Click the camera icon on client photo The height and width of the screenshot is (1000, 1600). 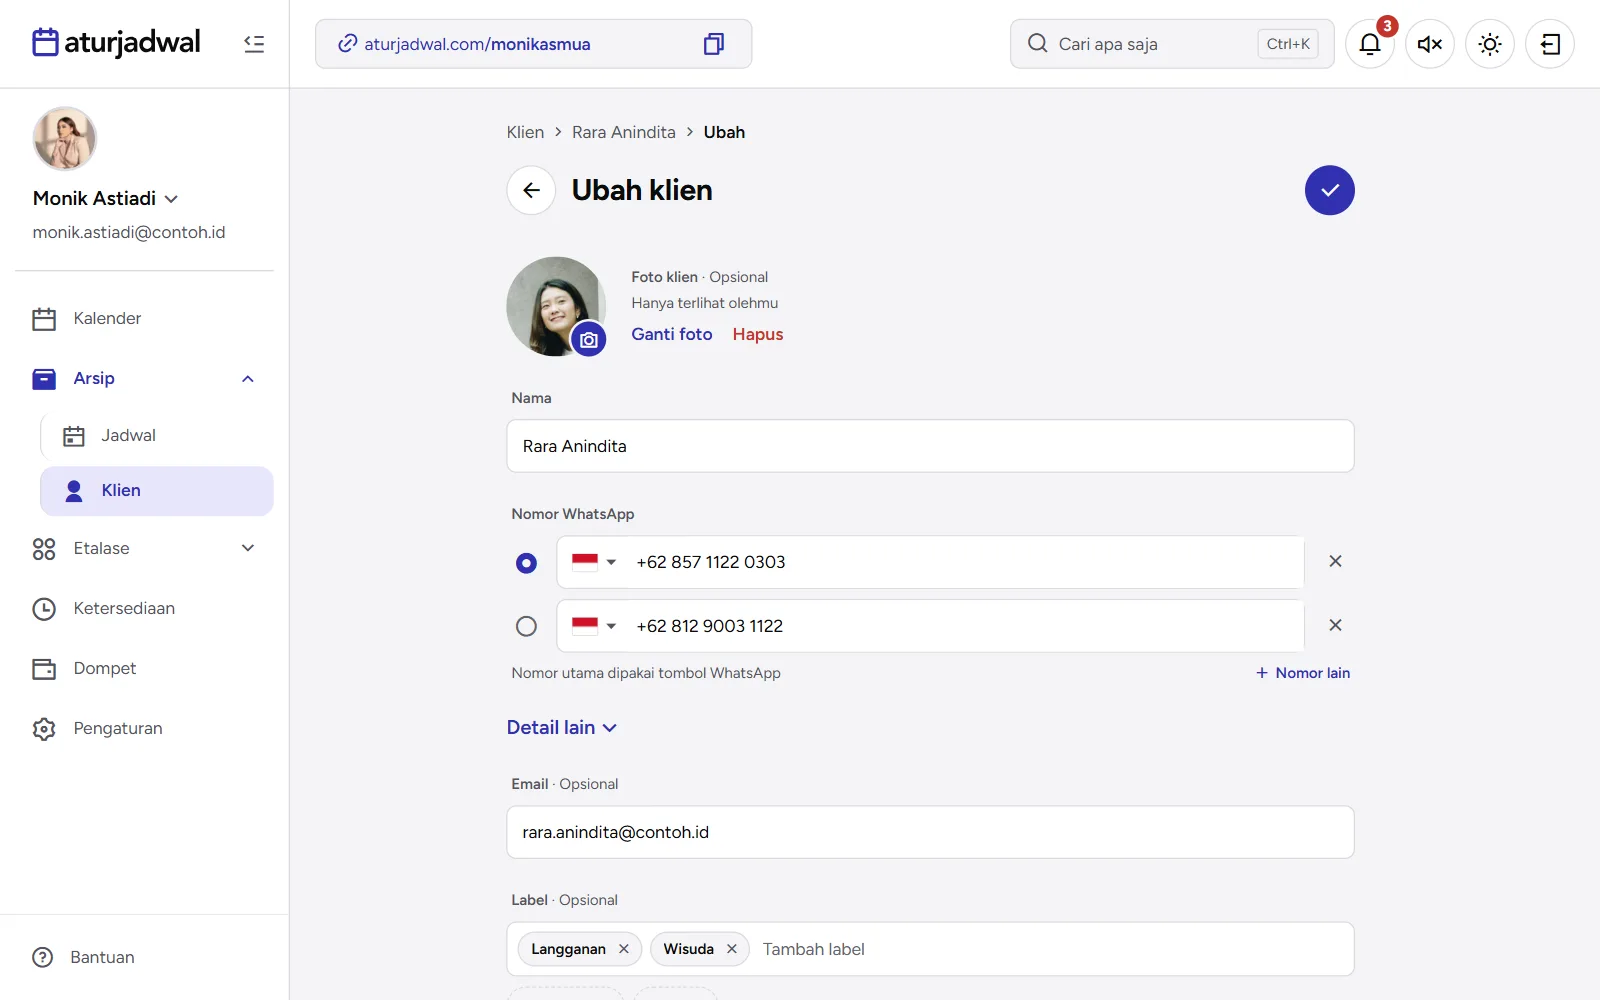click(x=589, y=340)
